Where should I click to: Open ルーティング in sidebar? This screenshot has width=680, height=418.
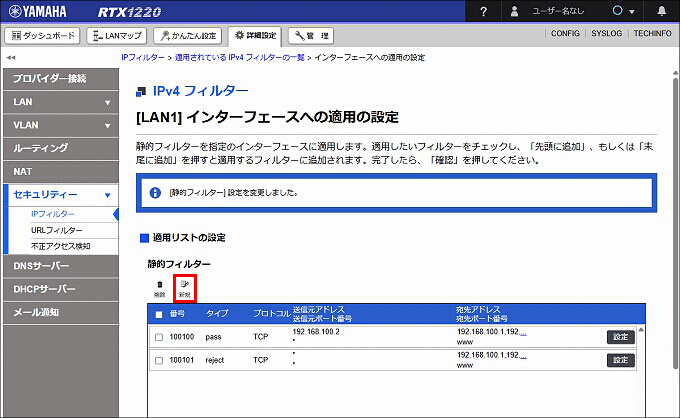[61, 149]
